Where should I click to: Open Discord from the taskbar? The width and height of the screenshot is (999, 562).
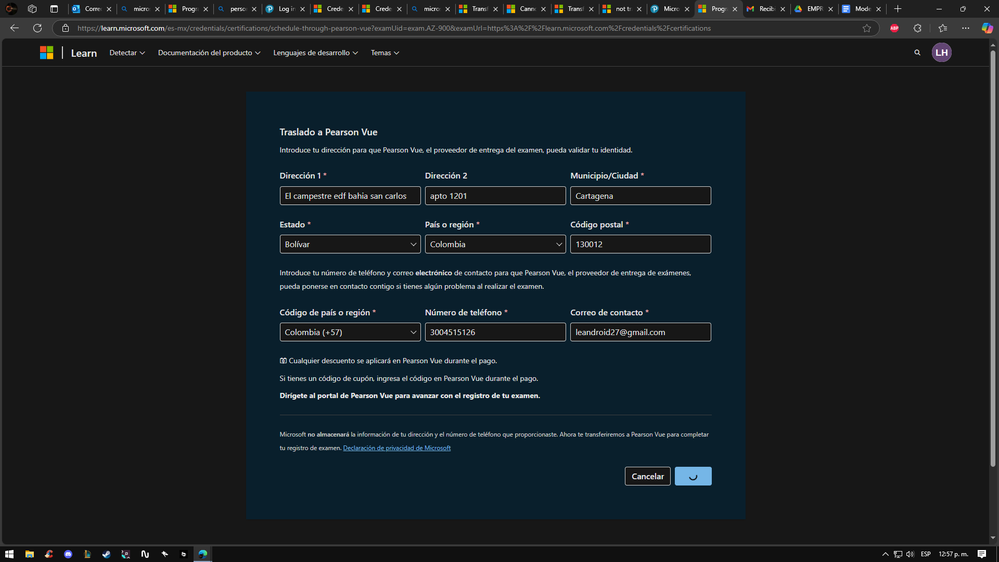click(x=68, y=554)
